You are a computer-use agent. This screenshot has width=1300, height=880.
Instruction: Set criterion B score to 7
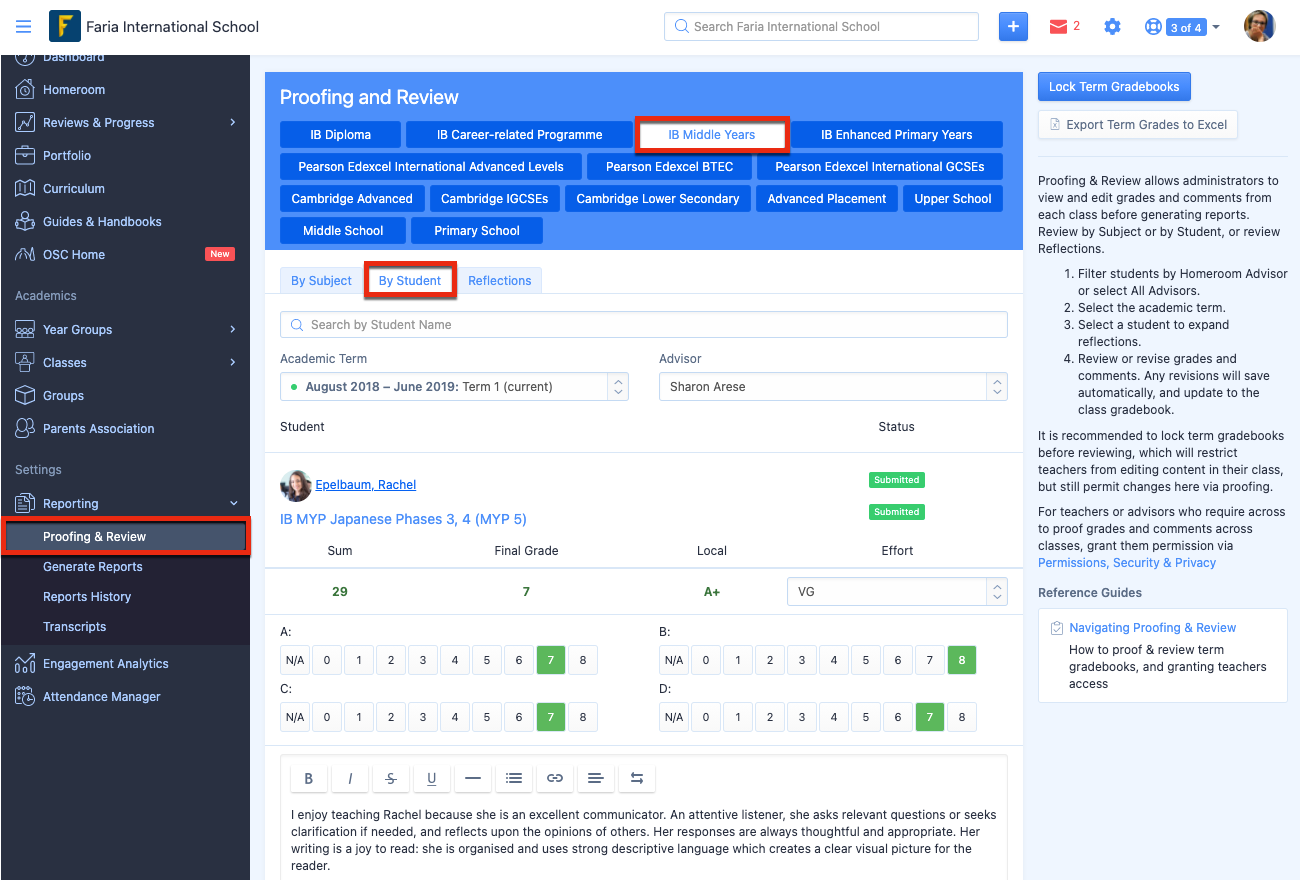[929, 660]
